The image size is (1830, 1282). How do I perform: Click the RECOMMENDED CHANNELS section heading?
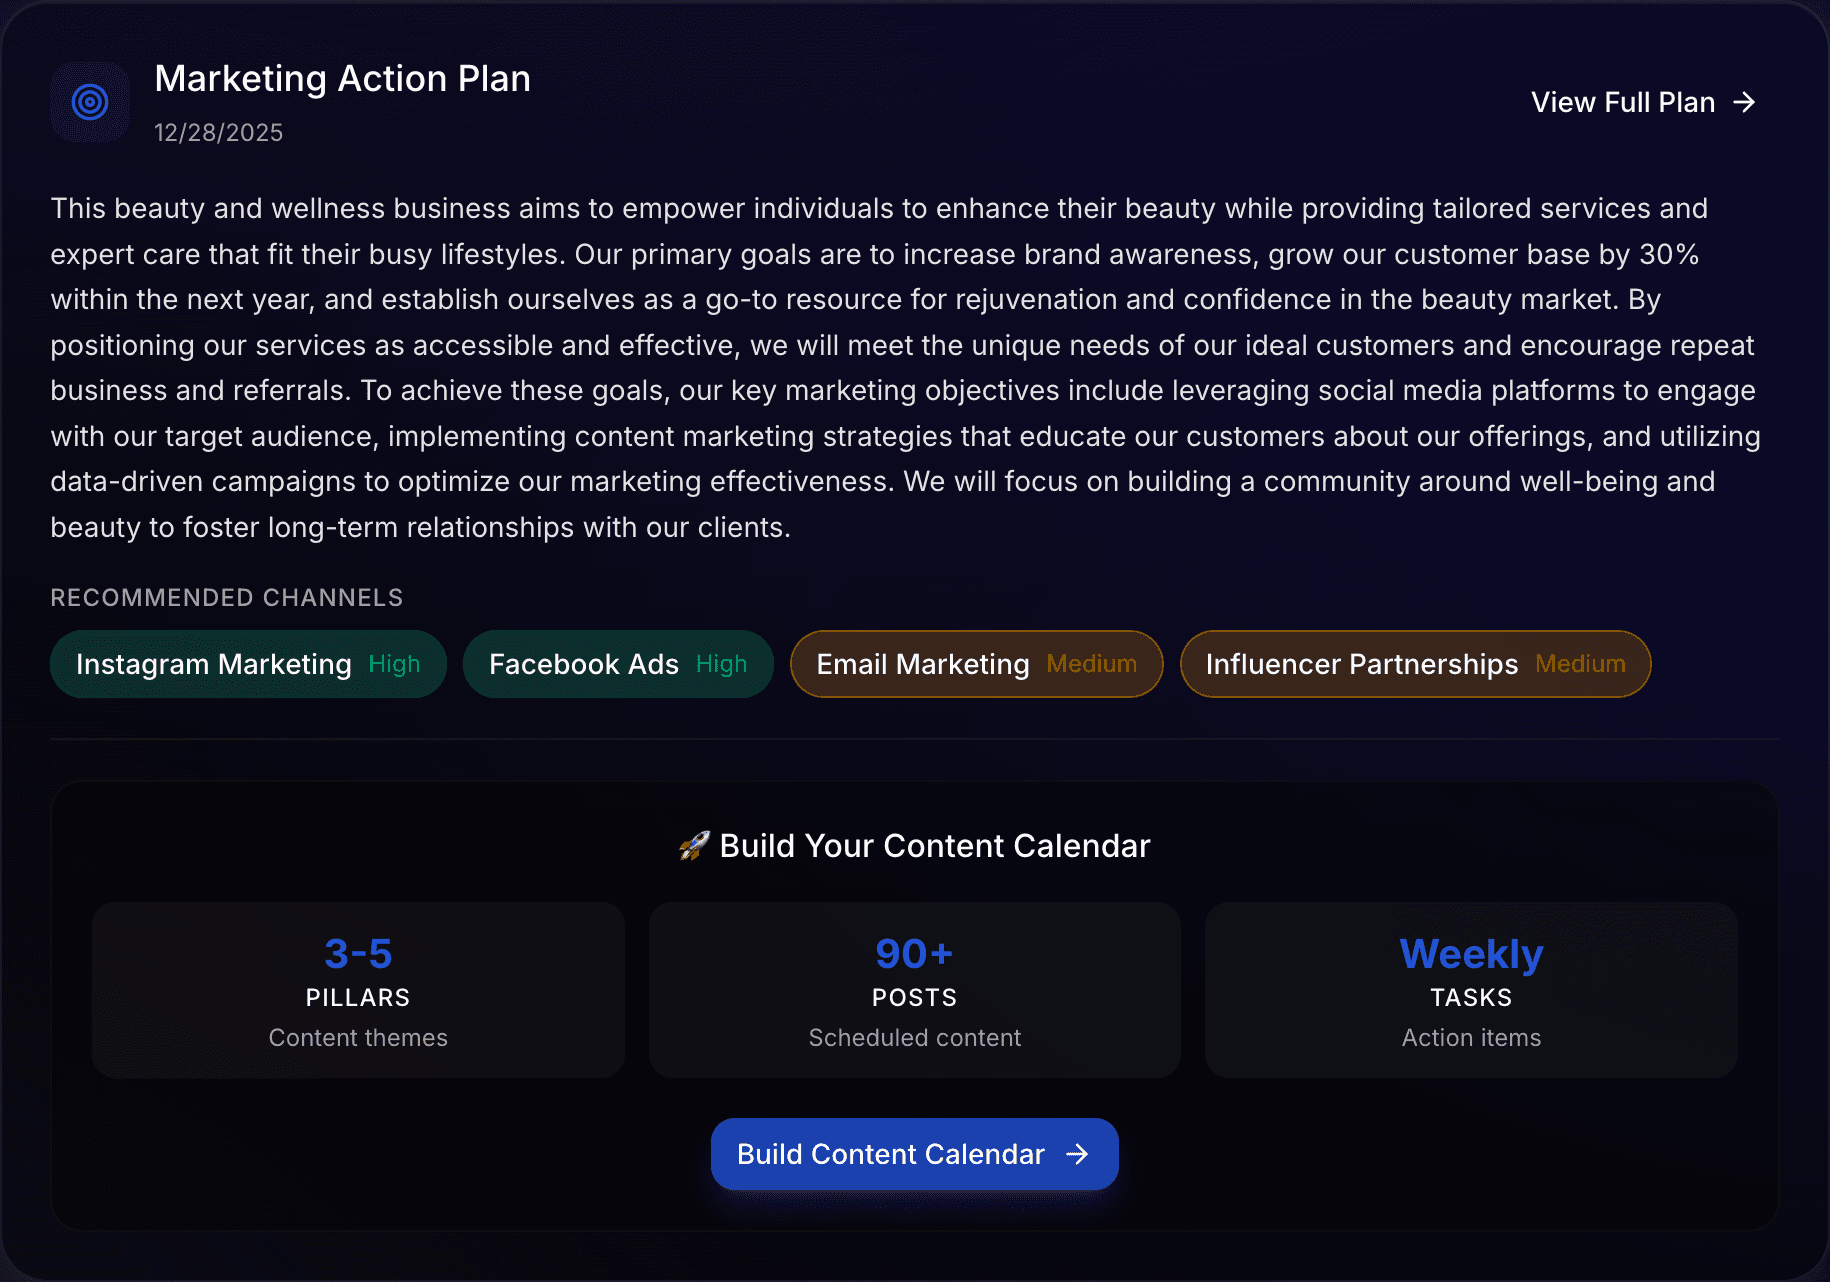[x=226, y=597]
